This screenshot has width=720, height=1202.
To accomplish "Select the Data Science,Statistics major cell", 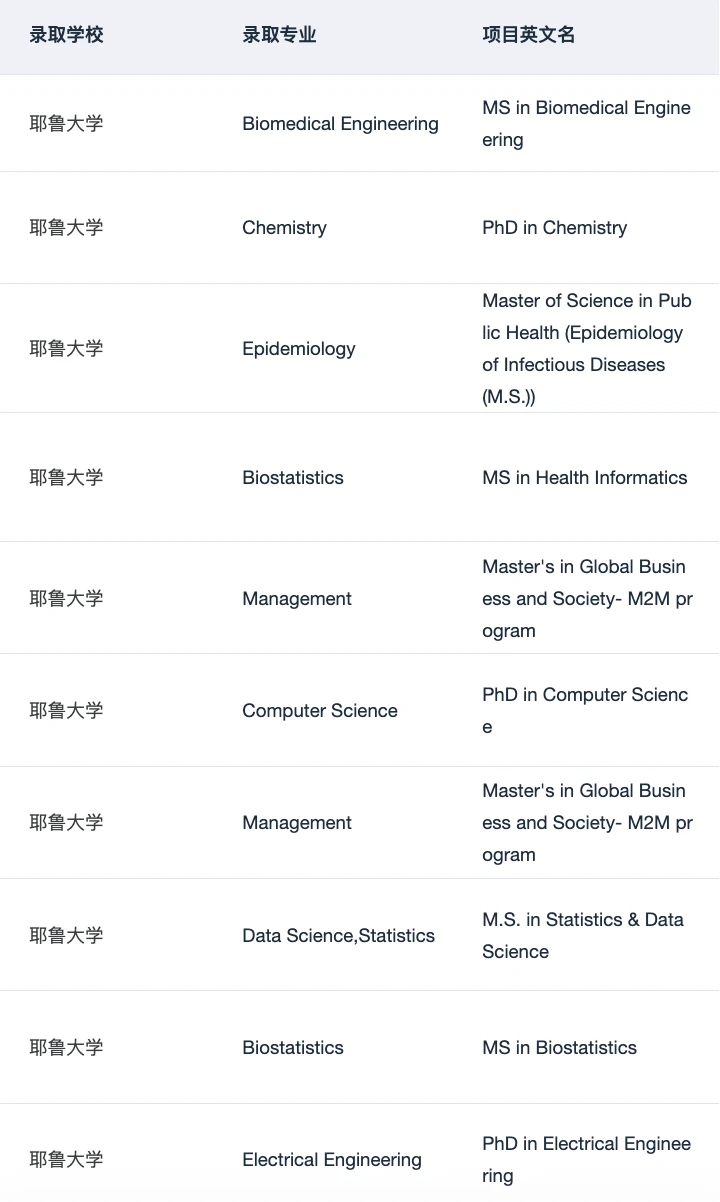I will coord(338,936).
